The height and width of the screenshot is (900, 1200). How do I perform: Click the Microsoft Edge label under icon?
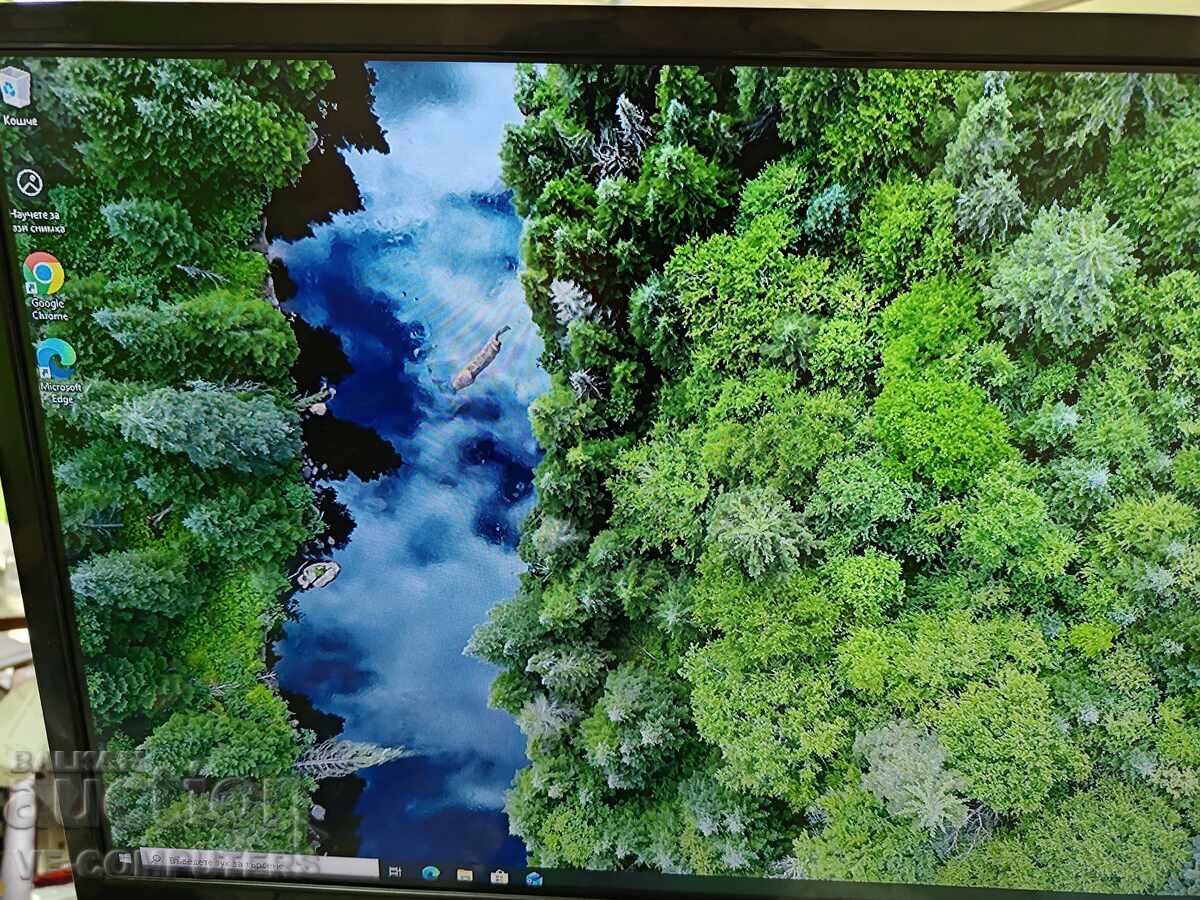61,392
